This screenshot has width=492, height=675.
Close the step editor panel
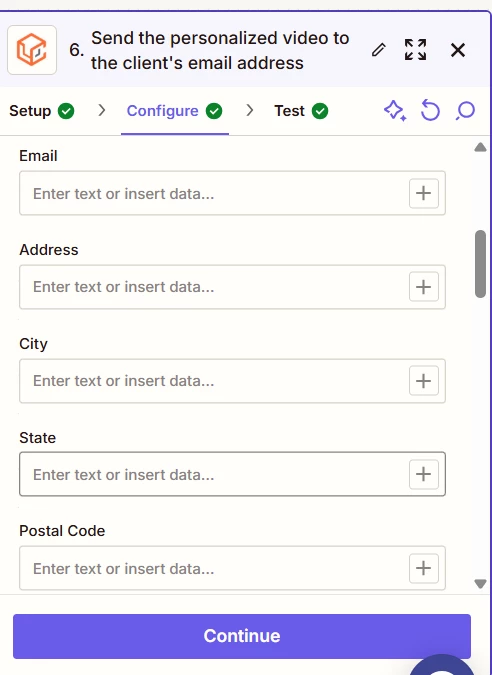coord(458,50)
